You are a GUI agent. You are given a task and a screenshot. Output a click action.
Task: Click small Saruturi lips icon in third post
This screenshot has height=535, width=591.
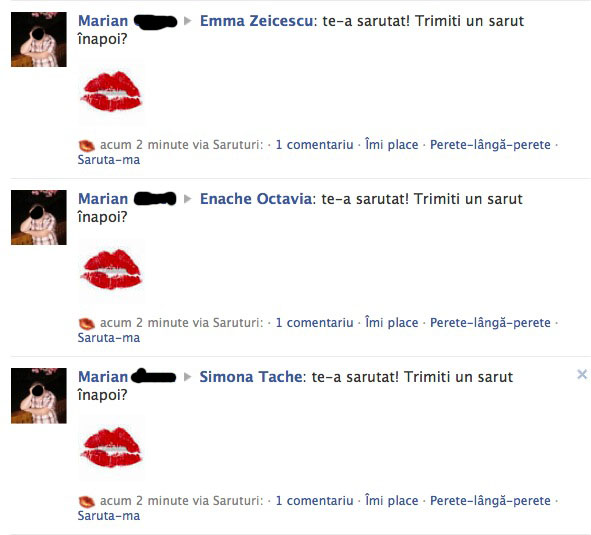86,501
